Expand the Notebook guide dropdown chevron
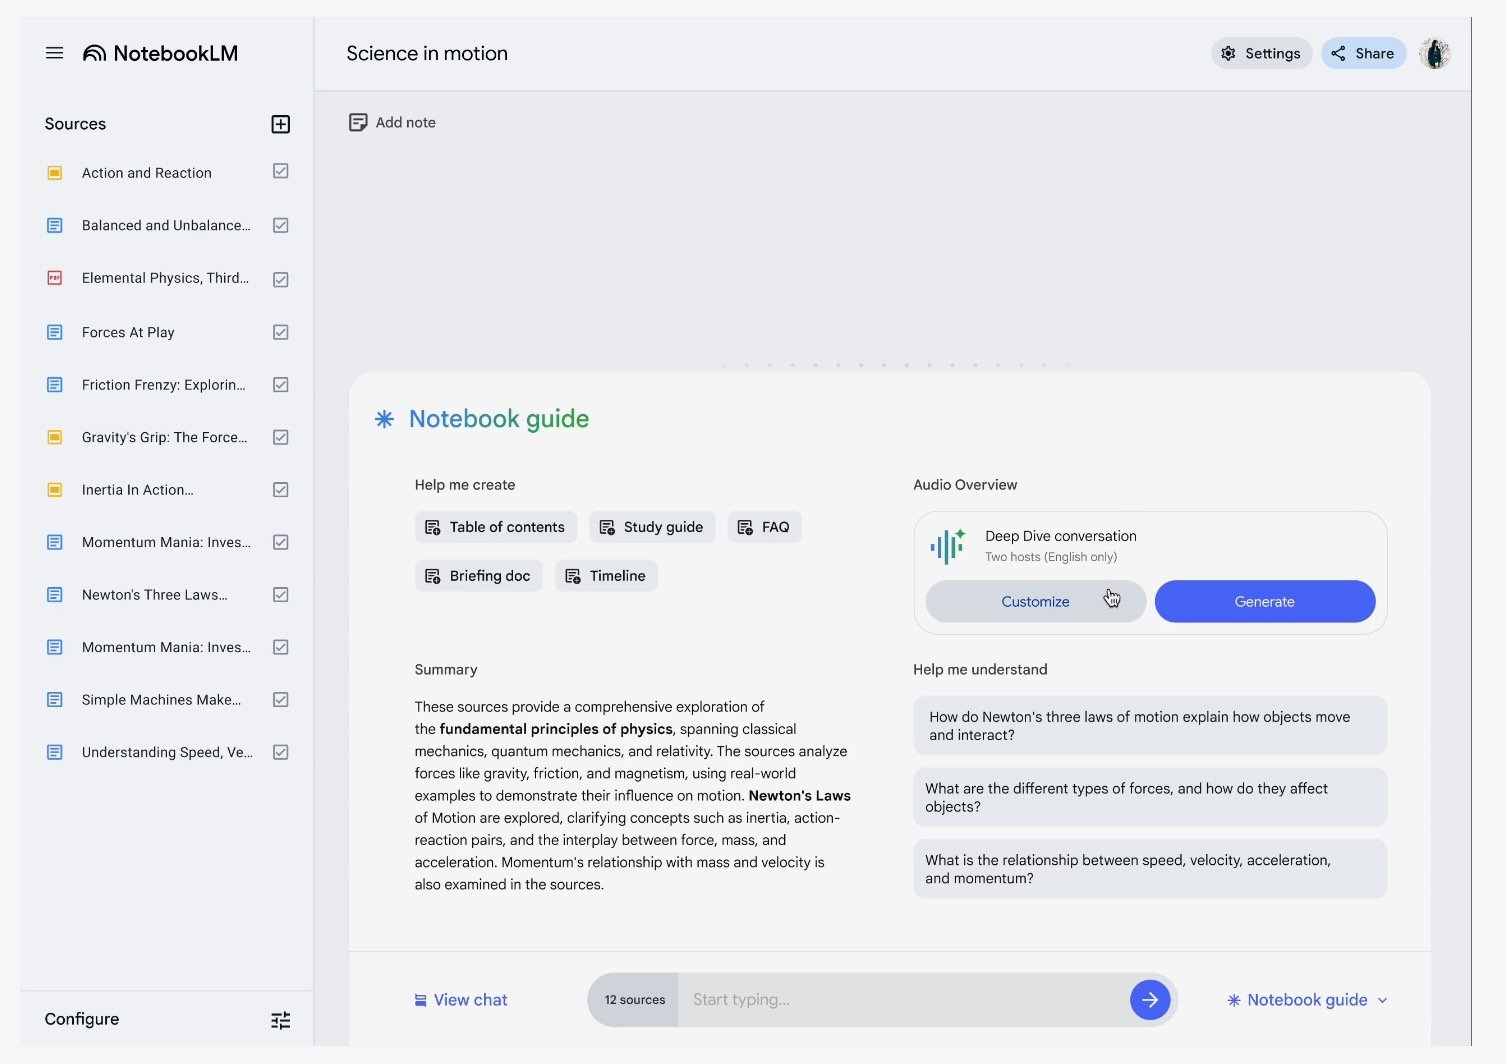This screenshot has width=1506, height=1064. tap(1383, 1000)
